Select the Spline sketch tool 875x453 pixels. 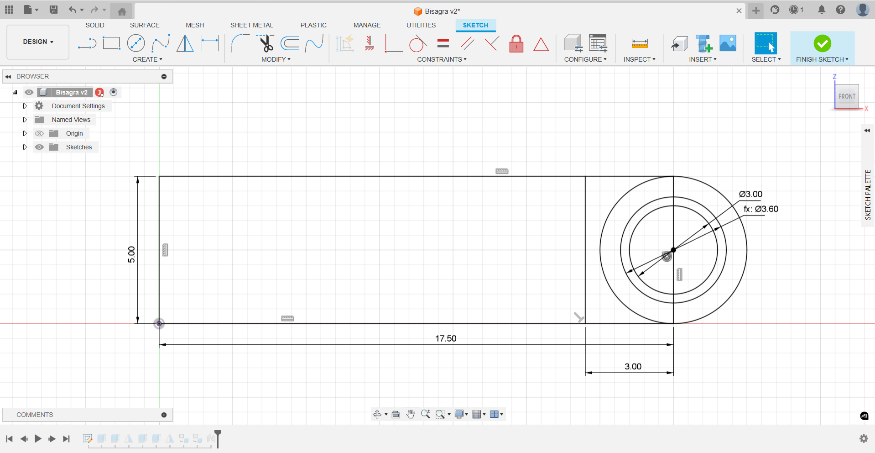(x=161, y=43)
